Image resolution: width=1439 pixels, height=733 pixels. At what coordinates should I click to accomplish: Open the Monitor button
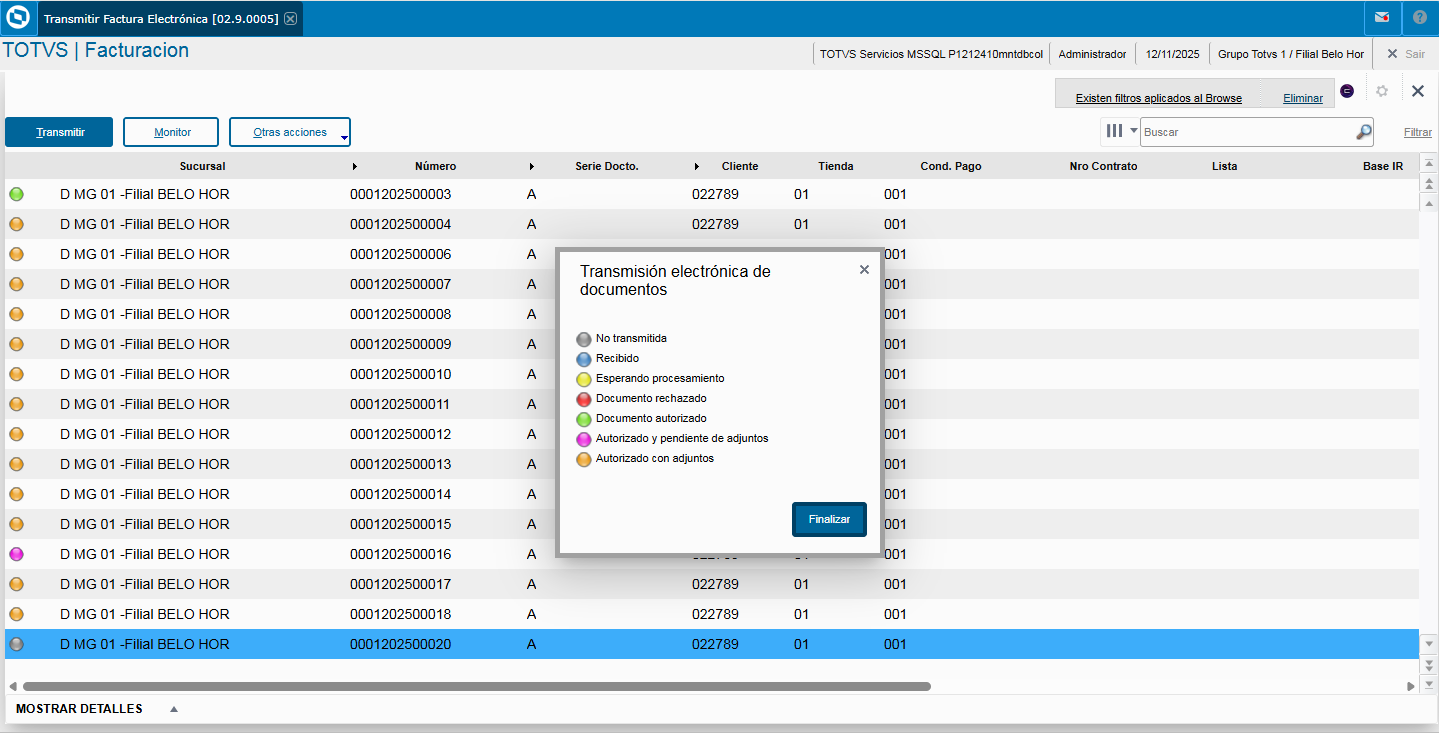click(171, 132)
